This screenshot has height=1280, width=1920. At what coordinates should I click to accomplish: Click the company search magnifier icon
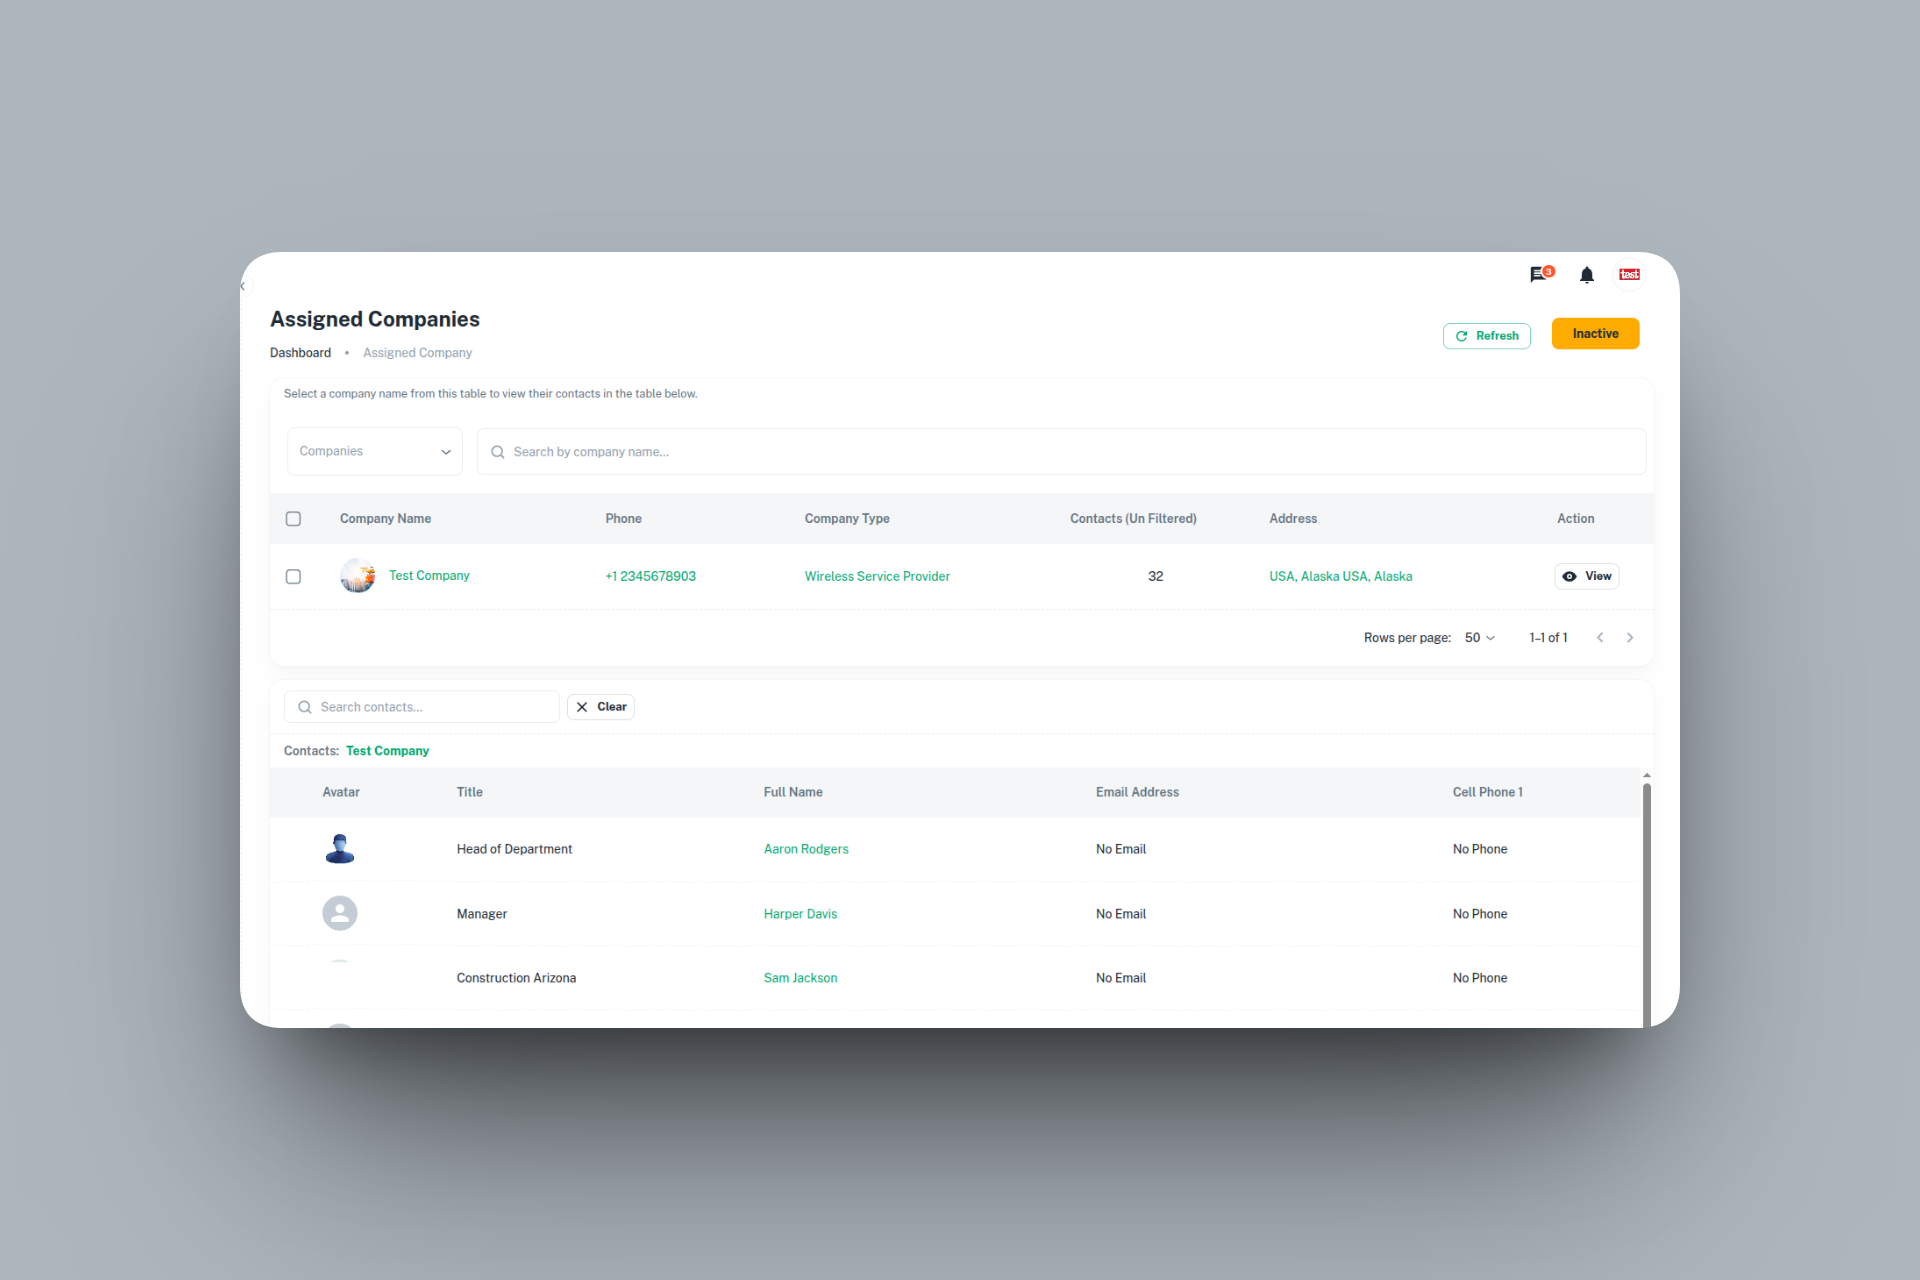(497, 452)
